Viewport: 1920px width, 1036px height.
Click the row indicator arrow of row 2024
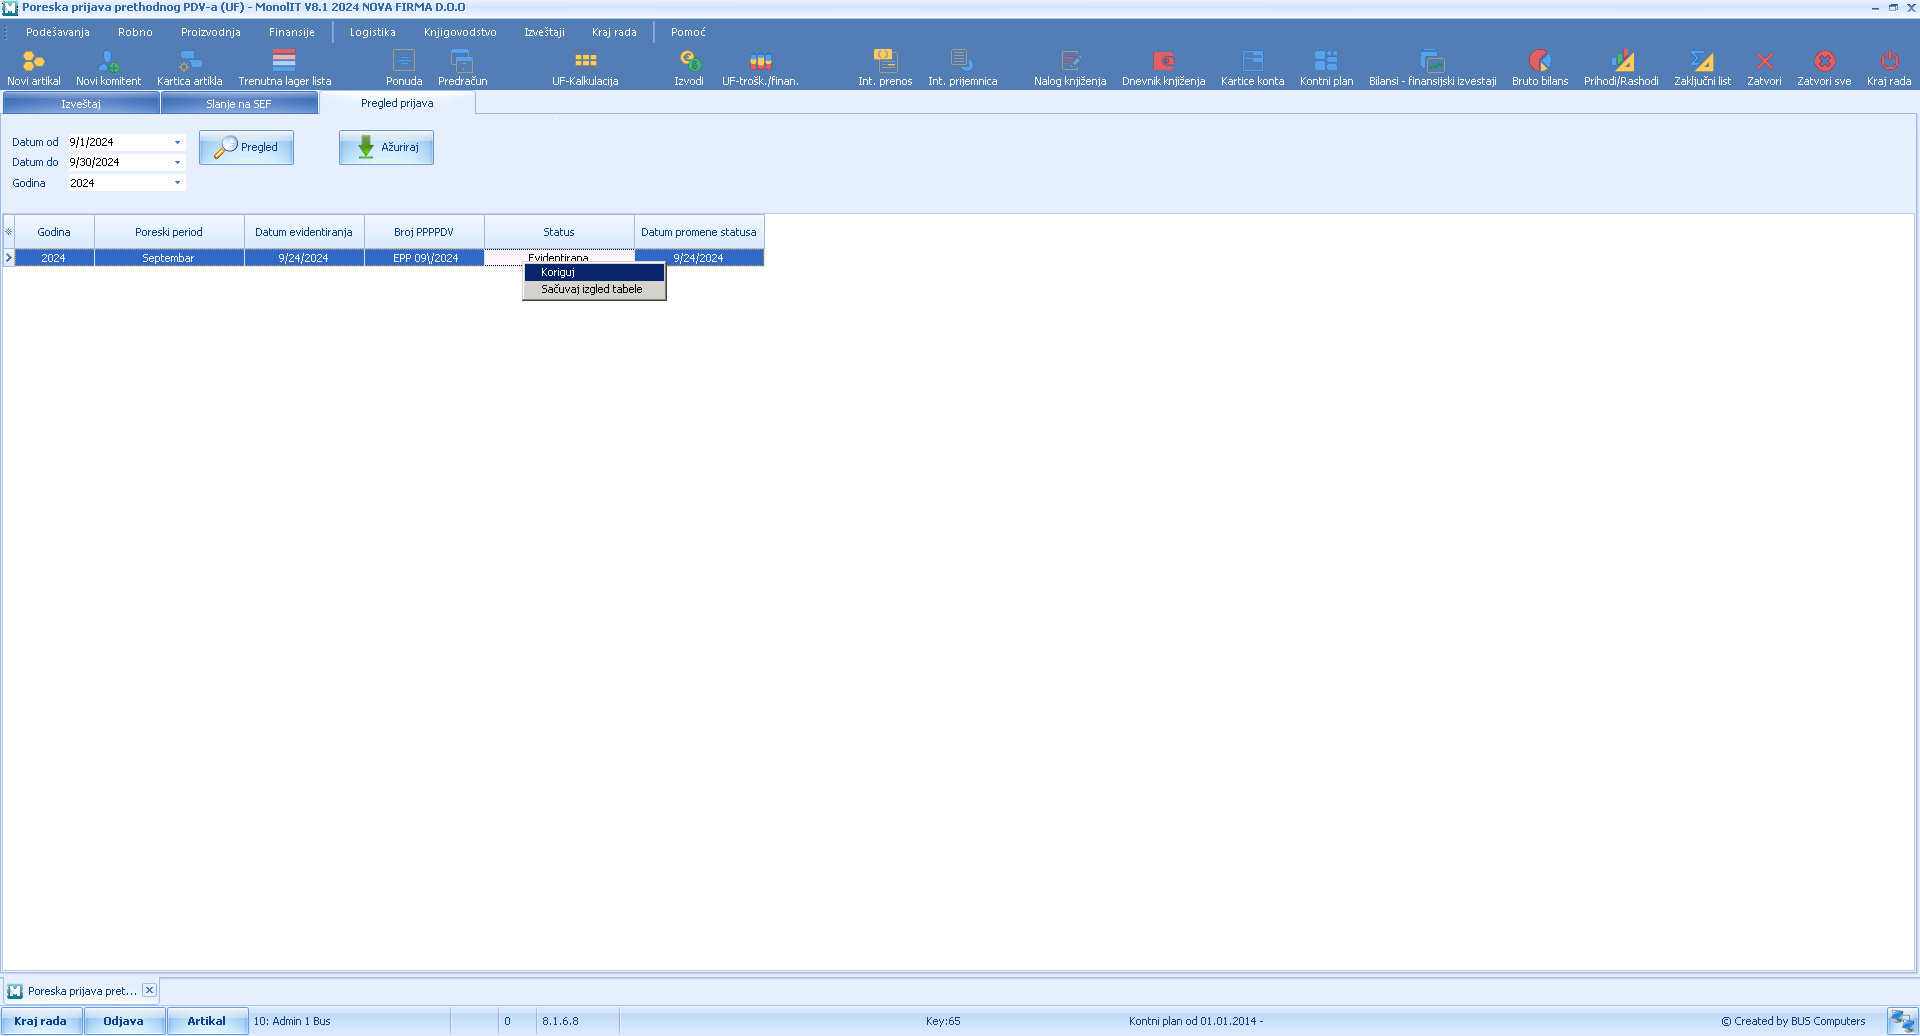(9, 258)
